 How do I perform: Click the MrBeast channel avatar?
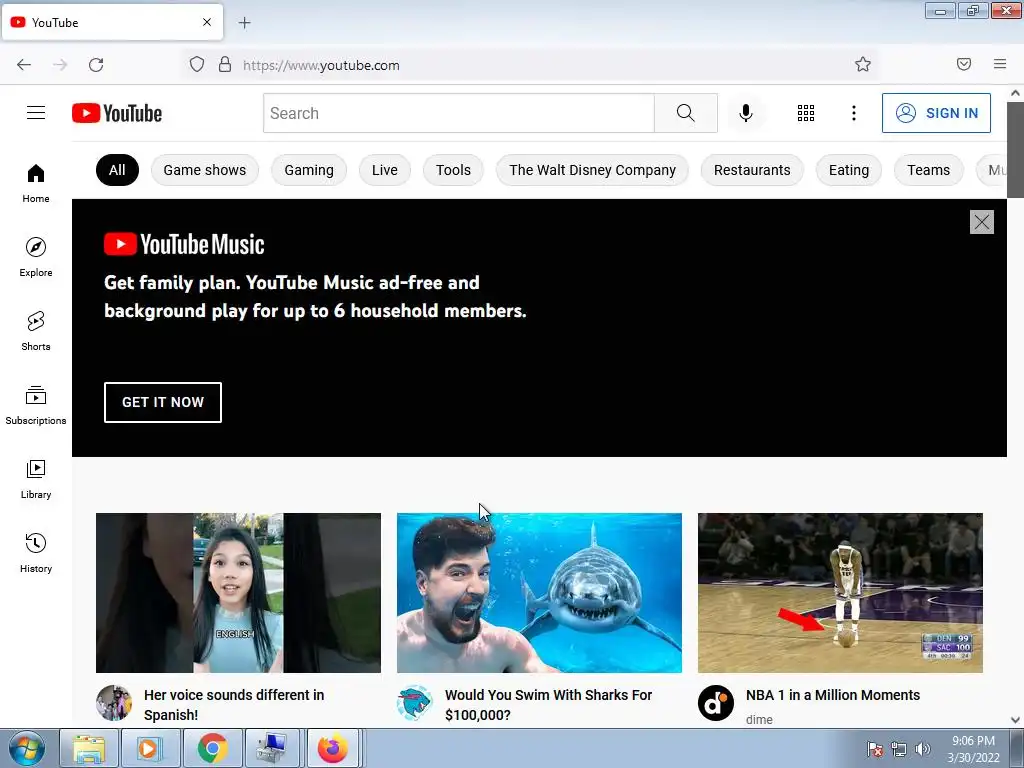coord(415,703)
